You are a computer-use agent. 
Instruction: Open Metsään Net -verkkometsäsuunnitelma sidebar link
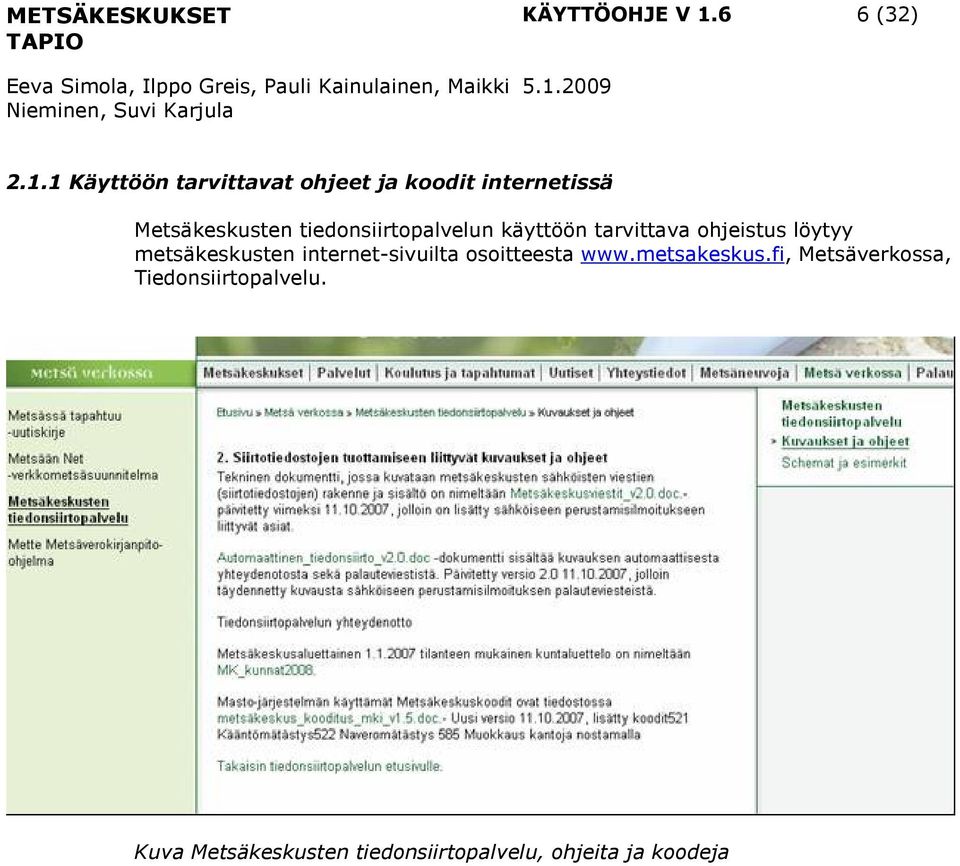pyautogui.click(x=83, y=467)
